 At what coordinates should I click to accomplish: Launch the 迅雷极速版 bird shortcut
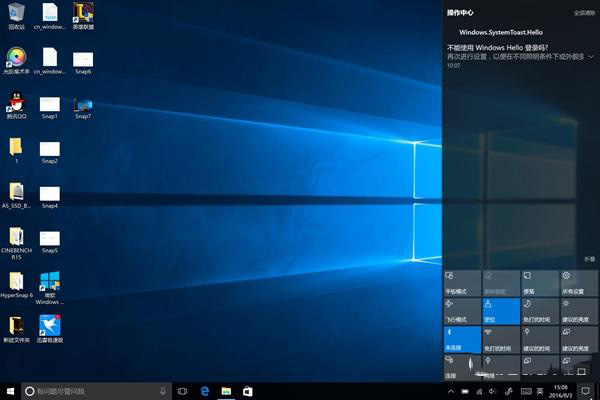(50, 329)
